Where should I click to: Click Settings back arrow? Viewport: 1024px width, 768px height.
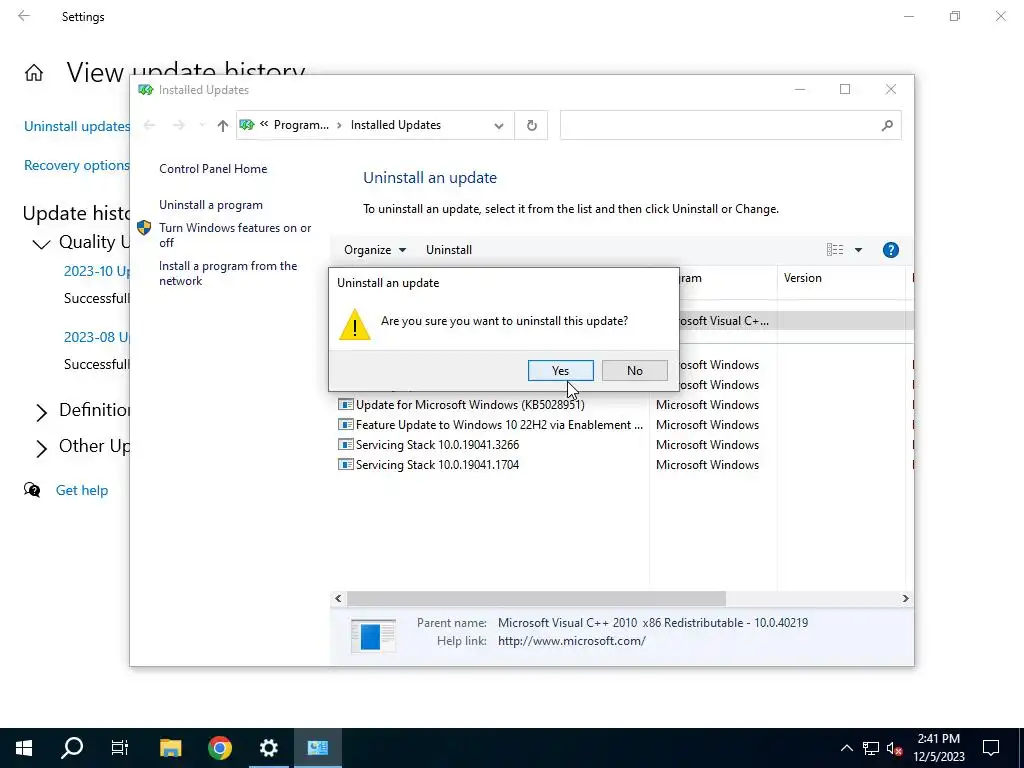[x=24, y=16]
